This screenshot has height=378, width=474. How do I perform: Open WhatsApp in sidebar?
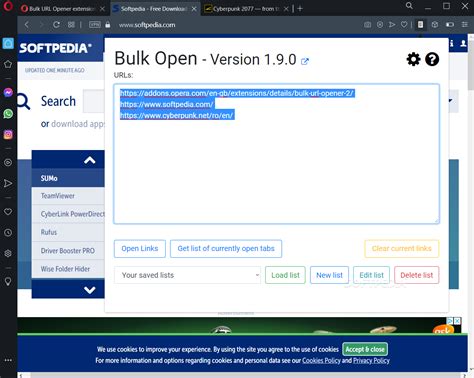tap(8, 114)
